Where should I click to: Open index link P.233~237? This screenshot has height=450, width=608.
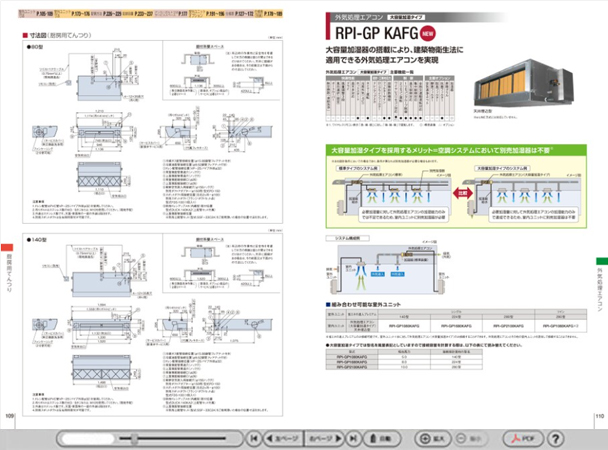(138, 14)
